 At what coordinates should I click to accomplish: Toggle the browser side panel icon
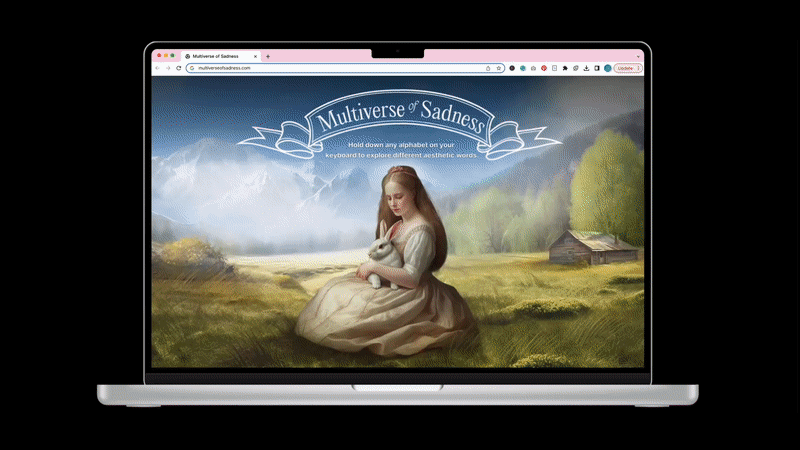[597, 68]
